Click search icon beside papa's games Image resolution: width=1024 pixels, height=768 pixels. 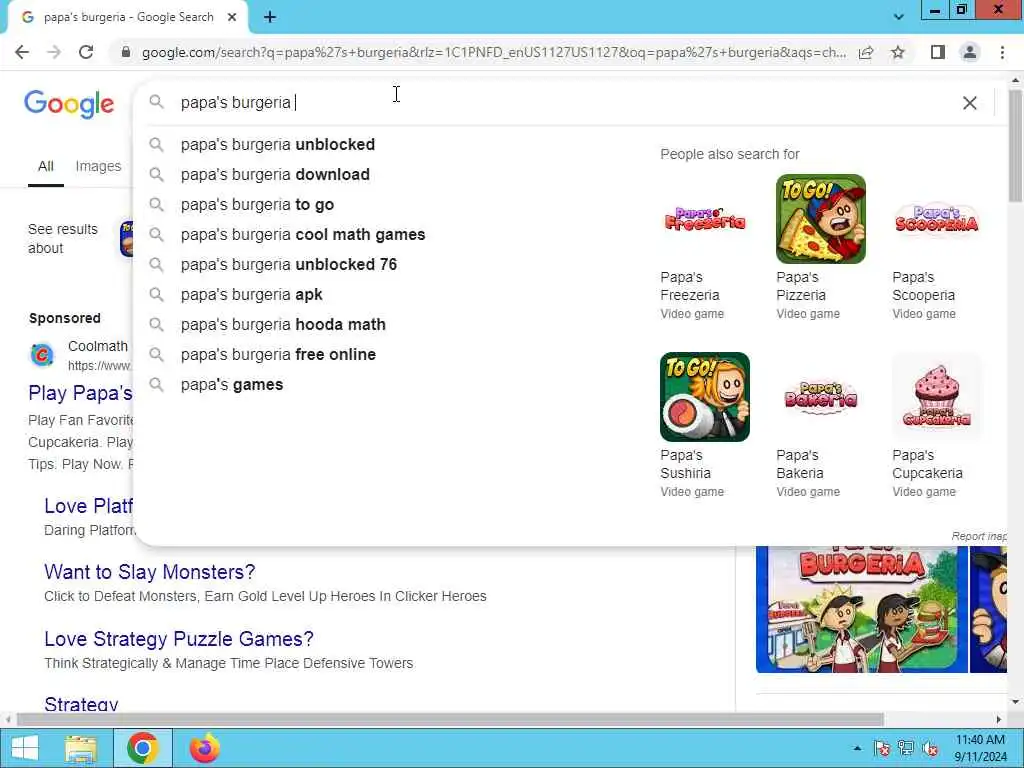(156, 384)
